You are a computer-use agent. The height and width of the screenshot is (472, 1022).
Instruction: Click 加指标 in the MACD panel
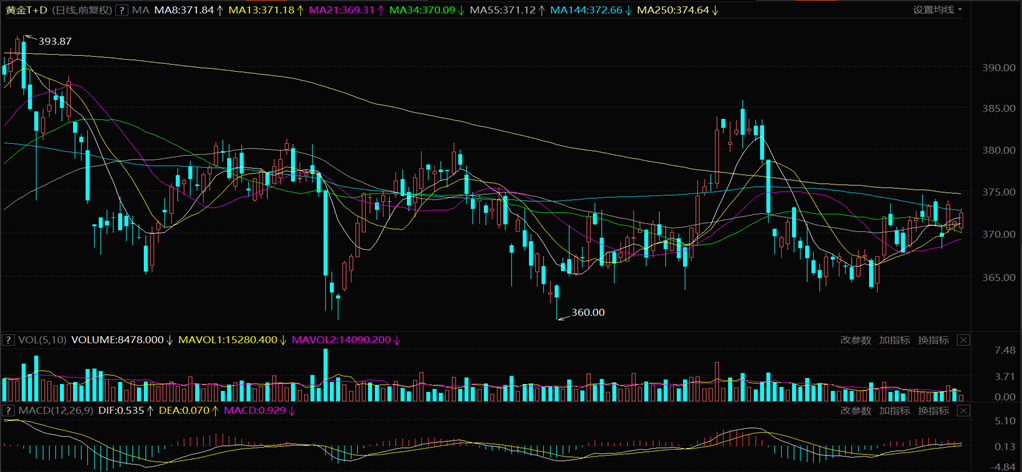pyautogui.click(x=894, y=410)
